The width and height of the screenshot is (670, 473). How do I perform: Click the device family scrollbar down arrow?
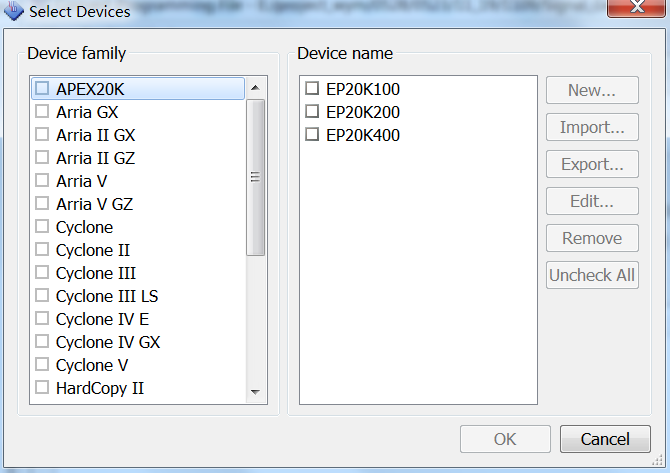coord(256,392)
